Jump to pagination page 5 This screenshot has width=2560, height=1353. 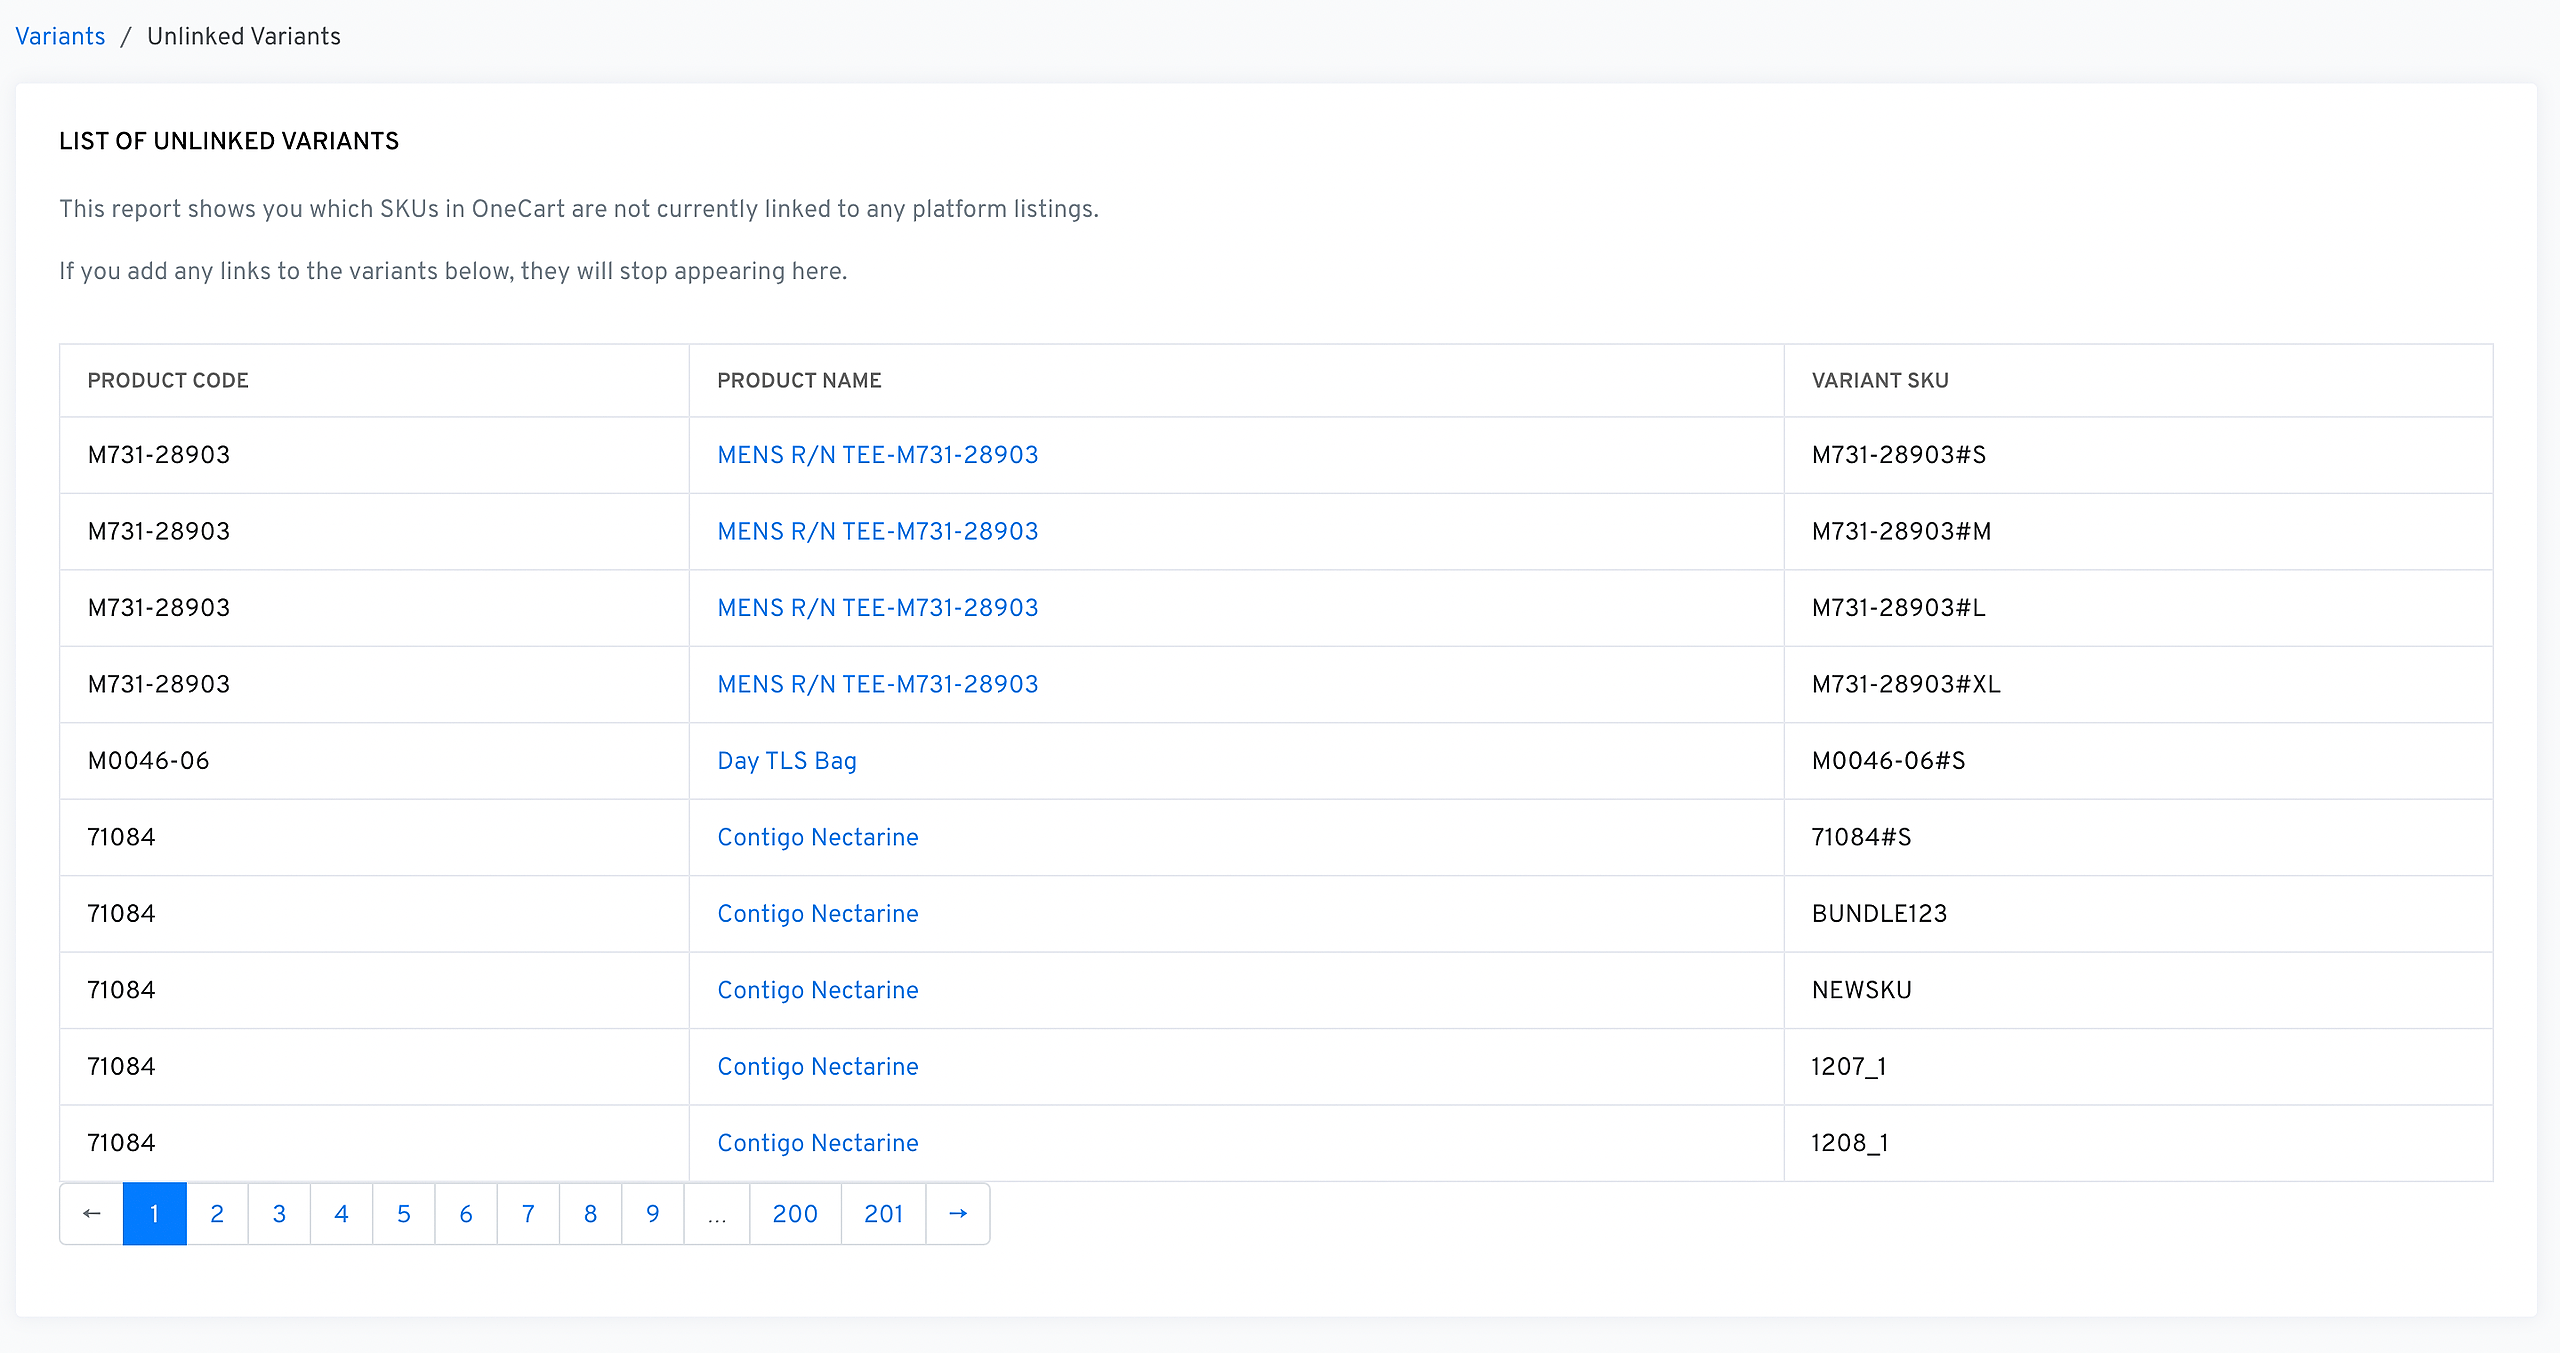pos(404,1213)
